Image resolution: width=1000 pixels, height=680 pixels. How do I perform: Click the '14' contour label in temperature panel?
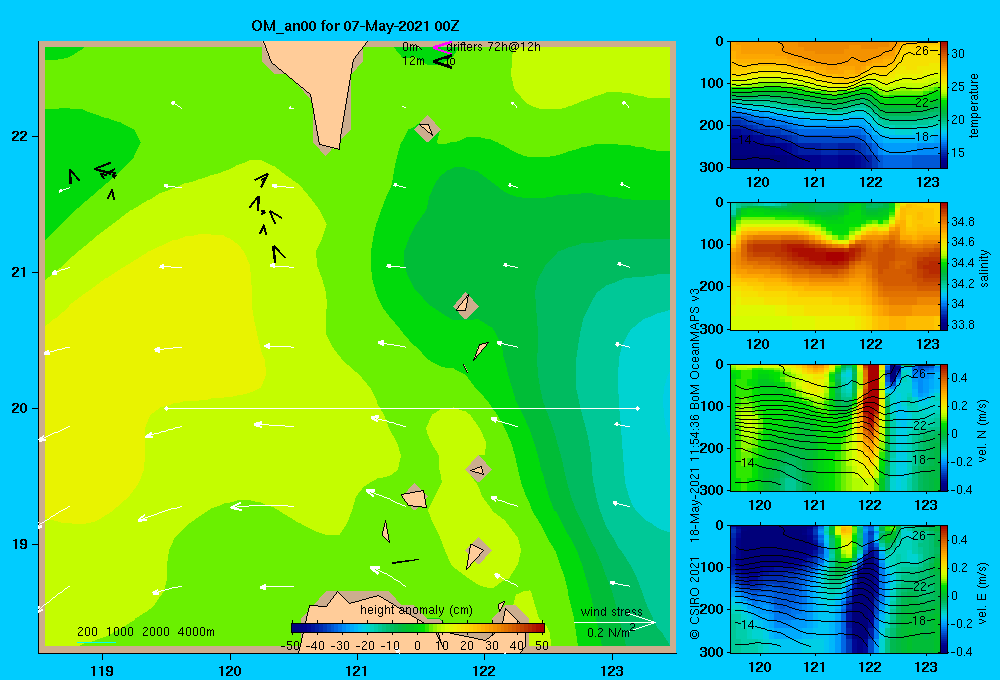click(746, 140)
